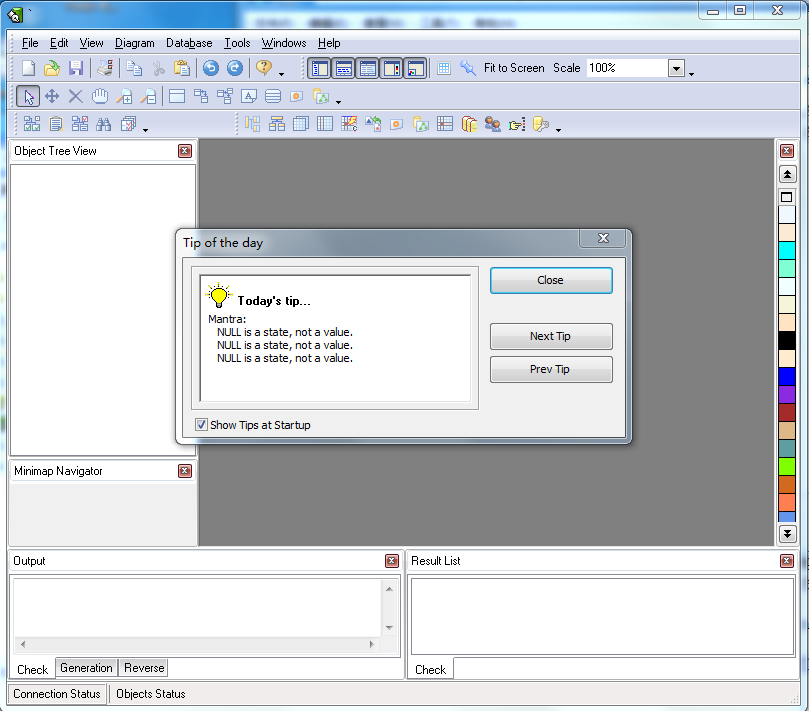Pick the lime green color swatch

point(787,467)
